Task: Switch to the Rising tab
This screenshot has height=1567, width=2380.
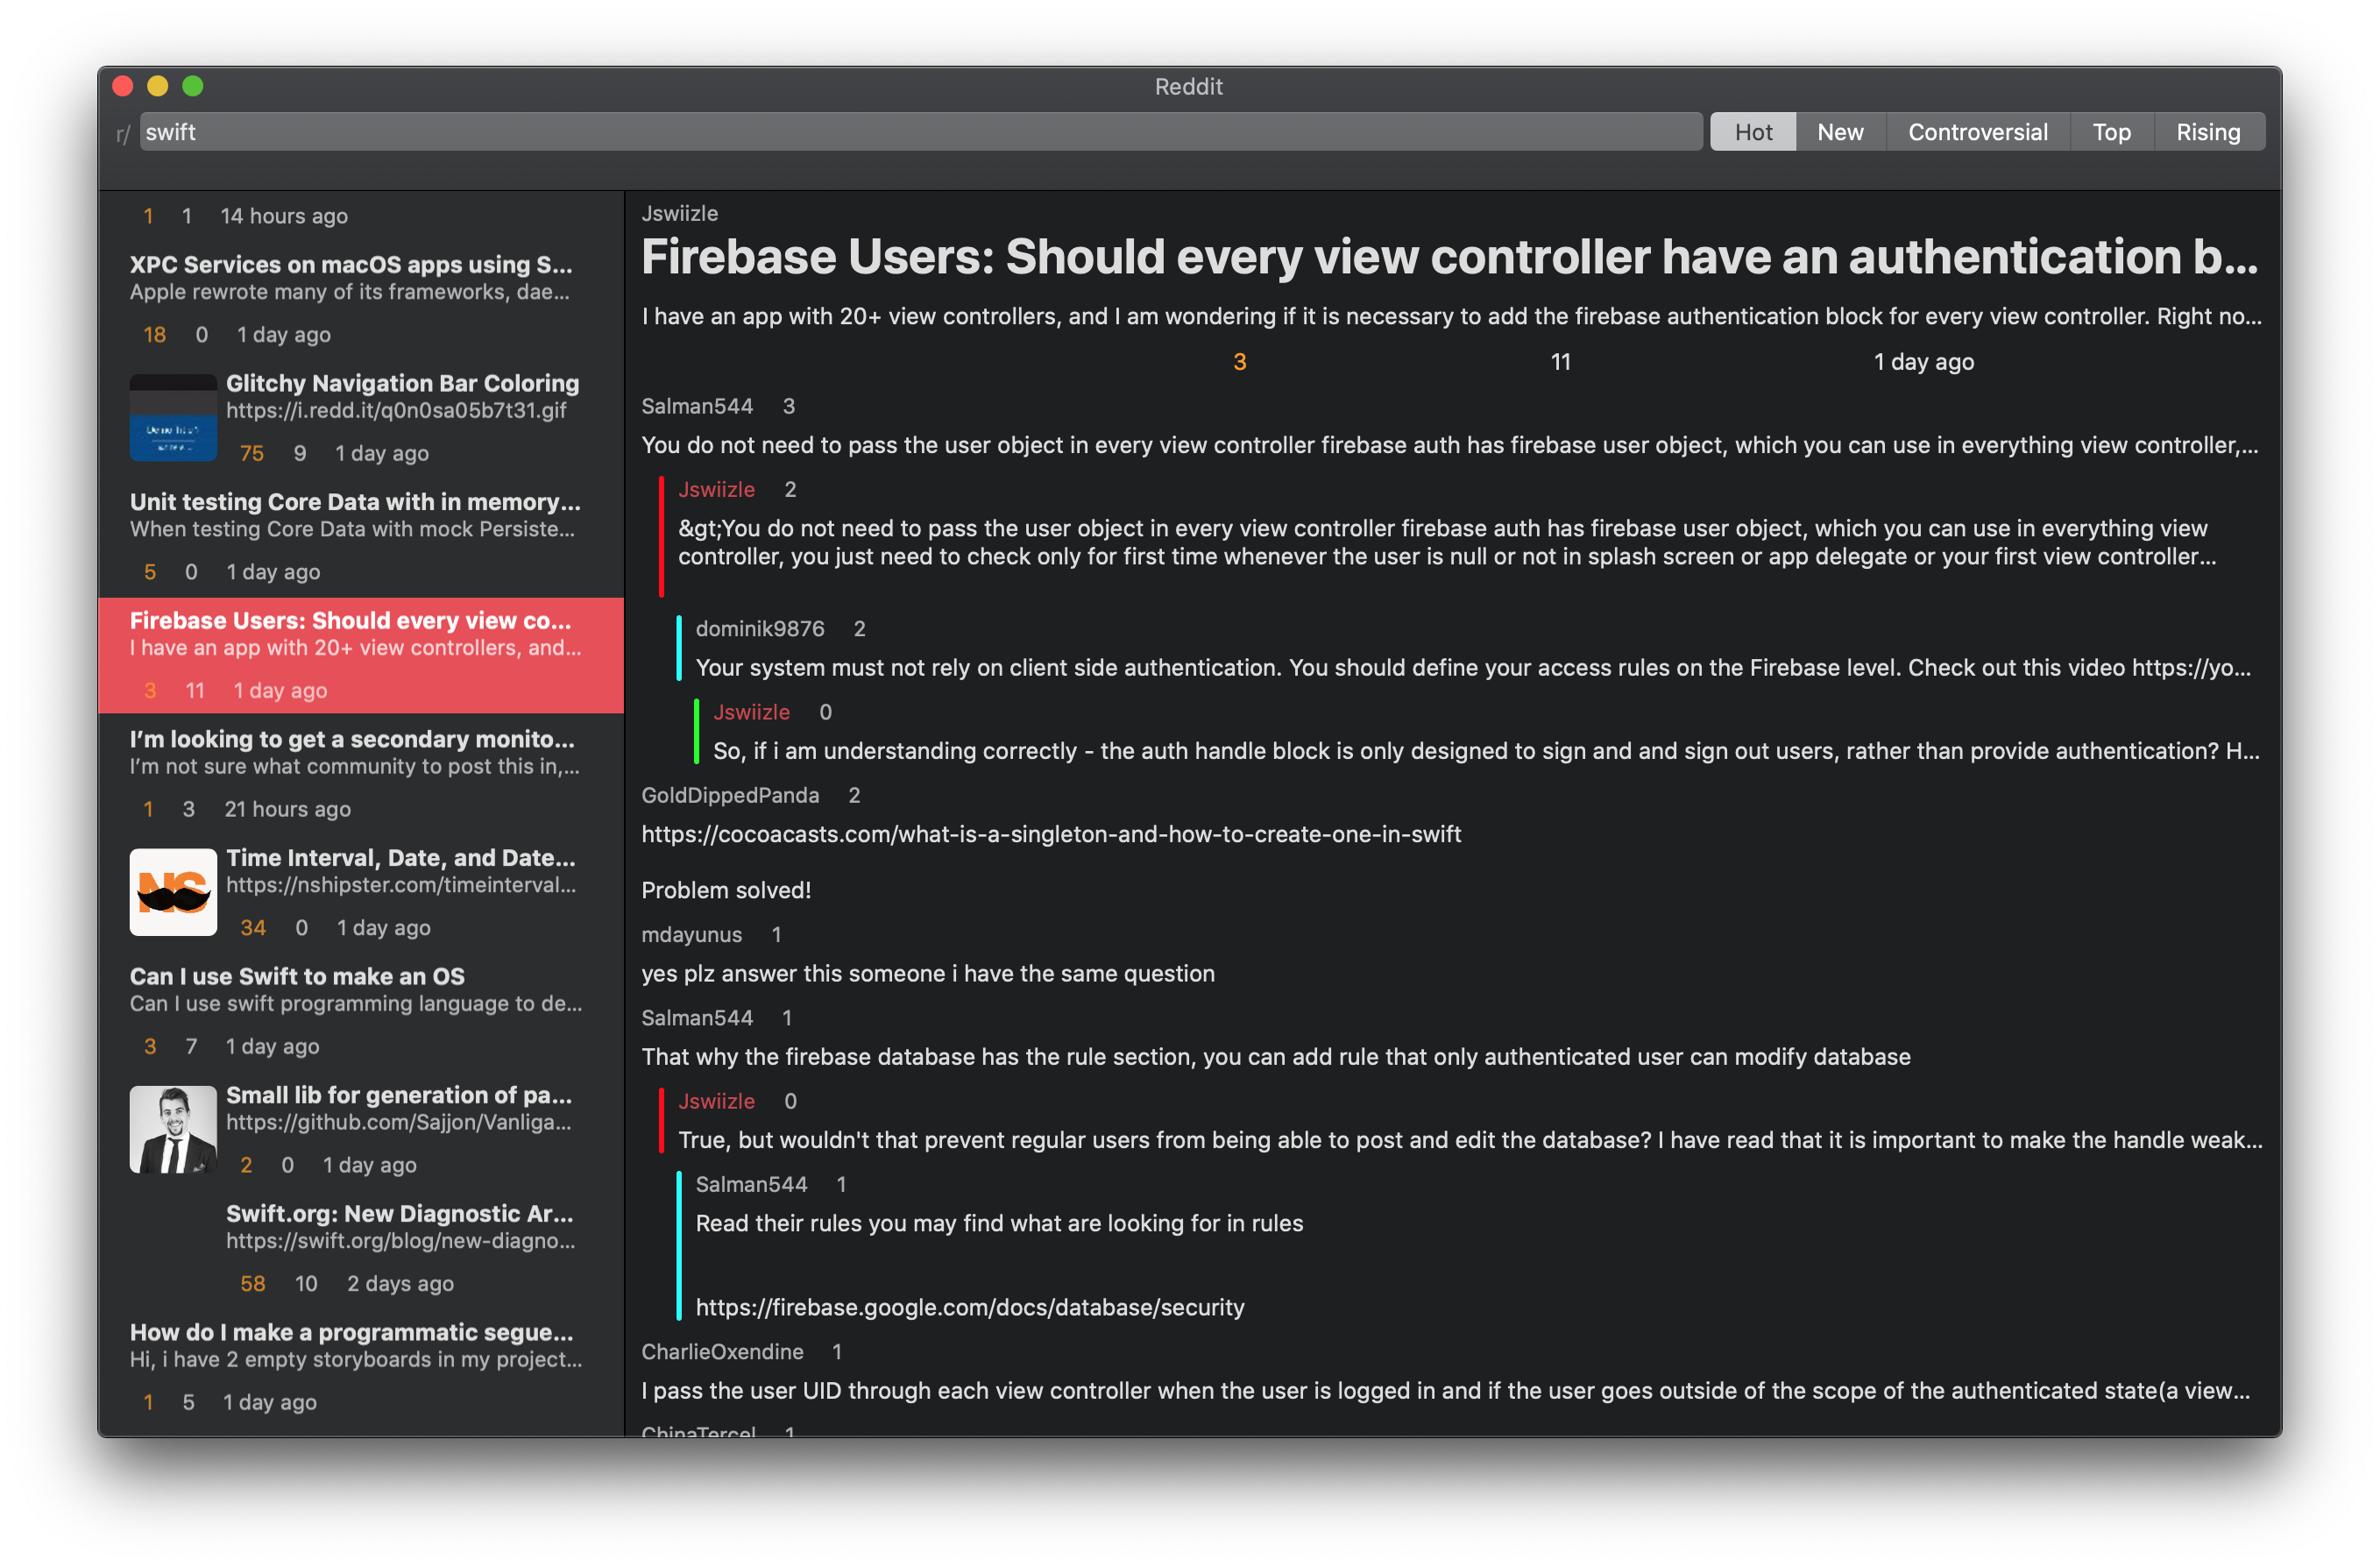Action: tap(2207, 132)
